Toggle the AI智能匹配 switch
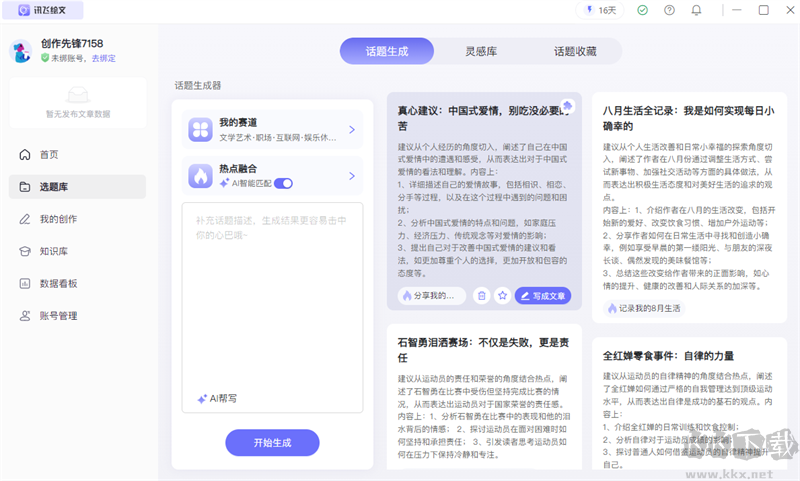The image size is (800, 481). (283, 184)
